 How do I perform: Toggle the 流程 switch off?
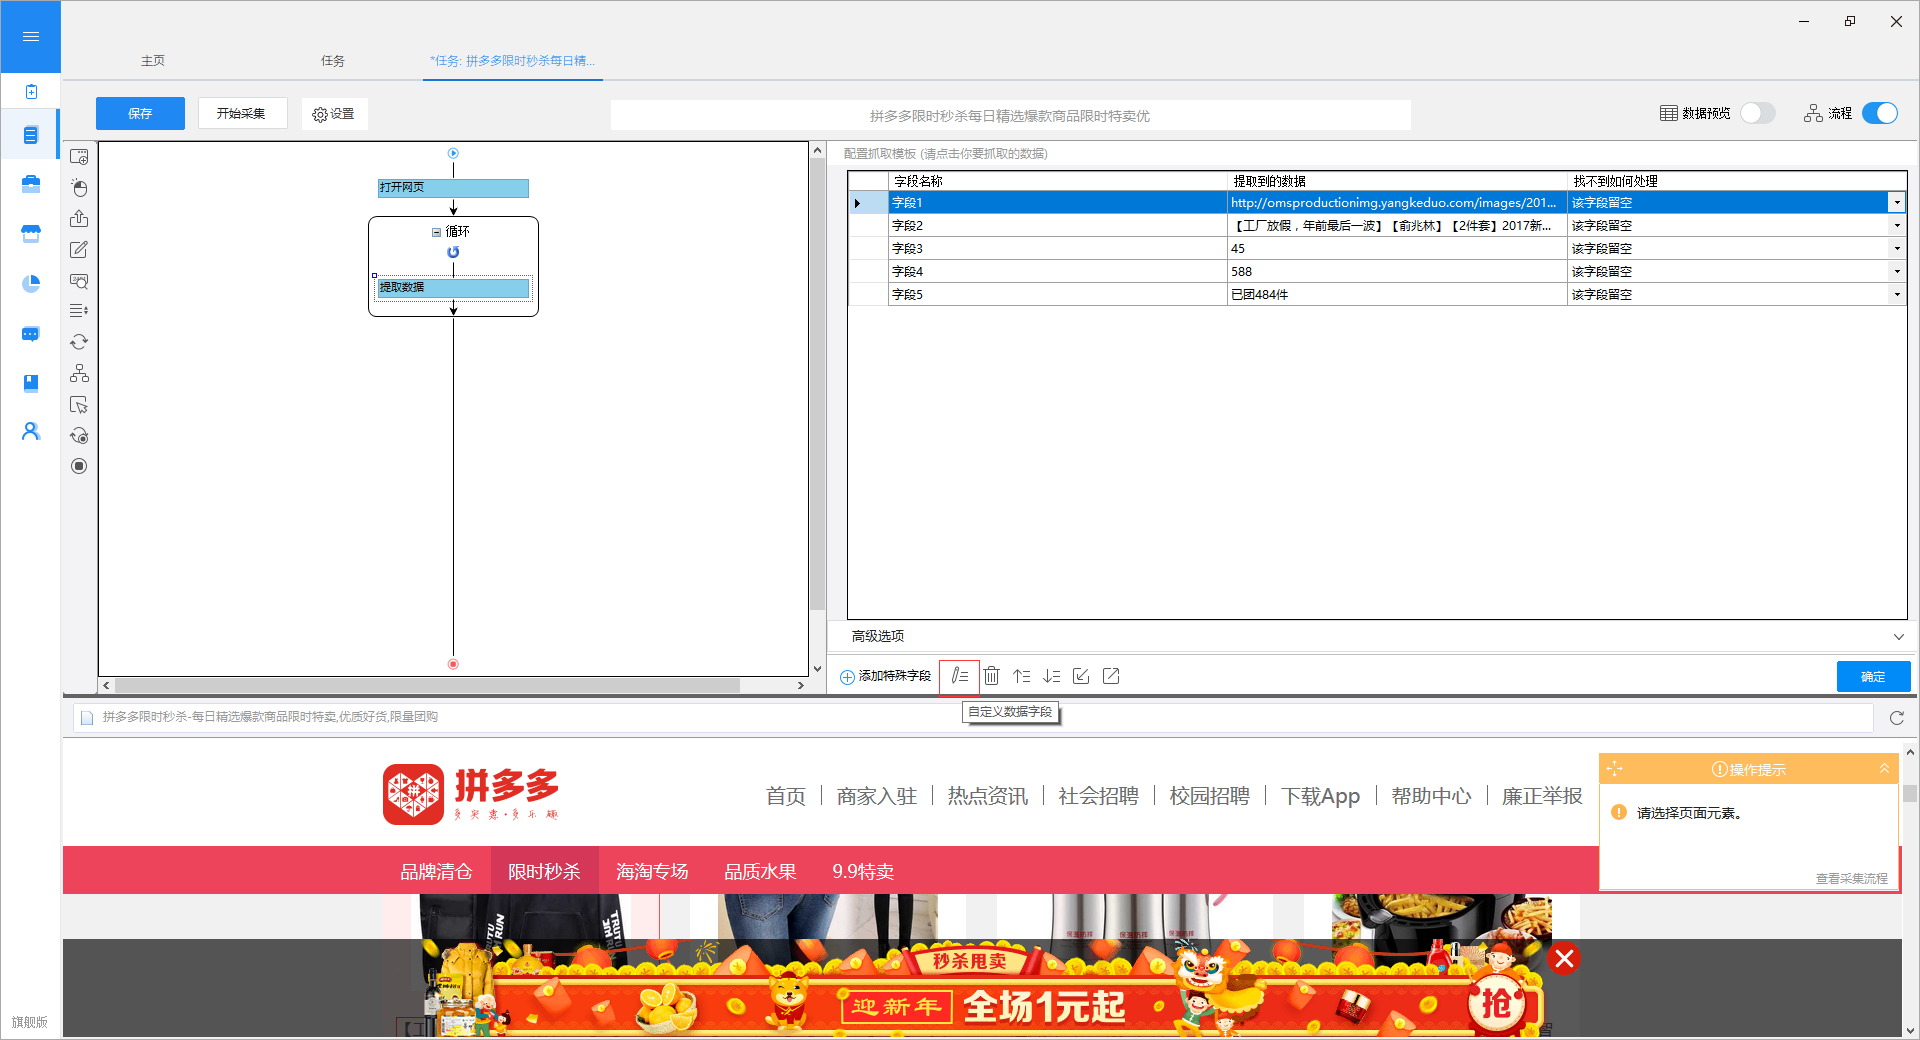(x=1880, y=113)
